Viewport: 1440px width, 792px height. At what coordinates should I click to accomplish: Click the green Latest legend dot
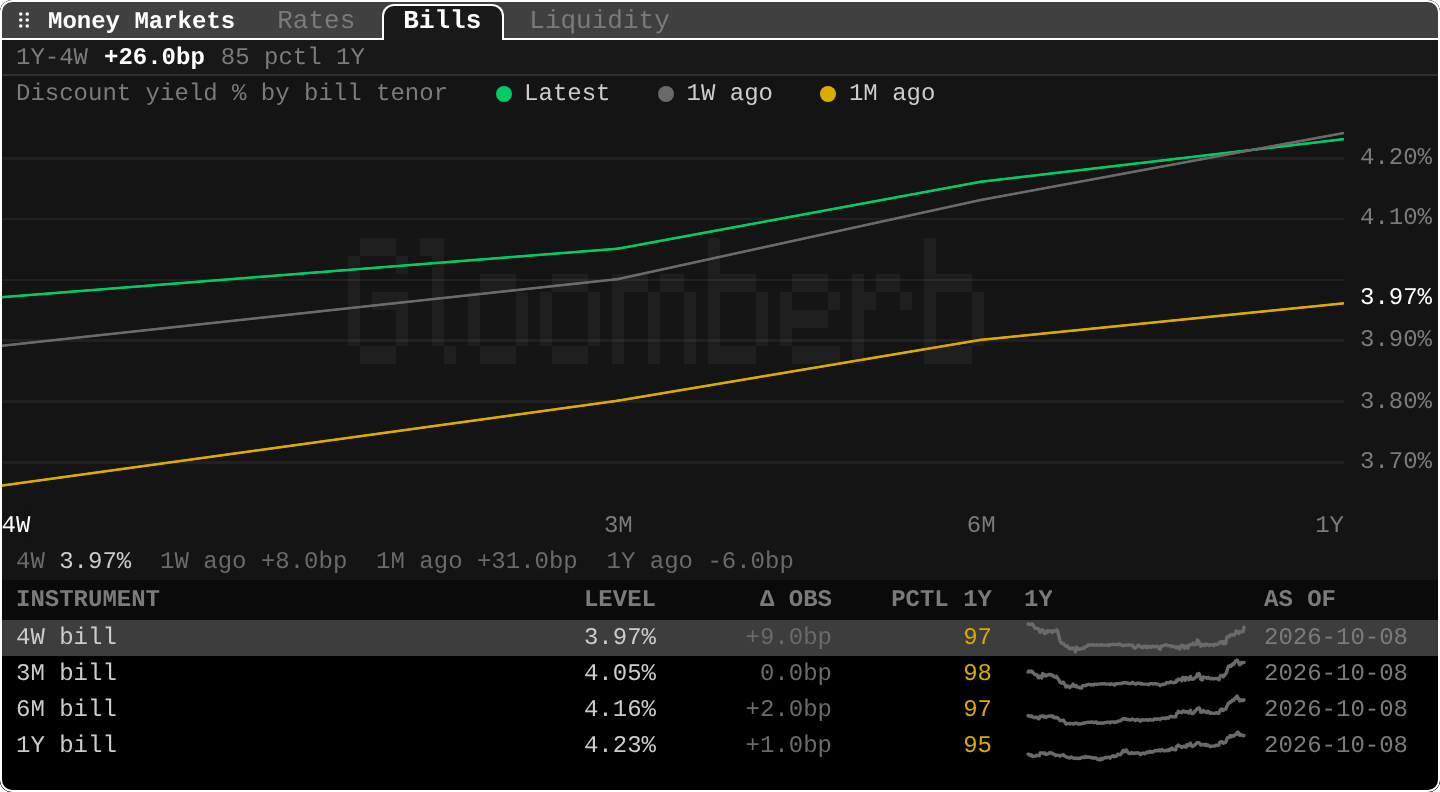[504, 94]
